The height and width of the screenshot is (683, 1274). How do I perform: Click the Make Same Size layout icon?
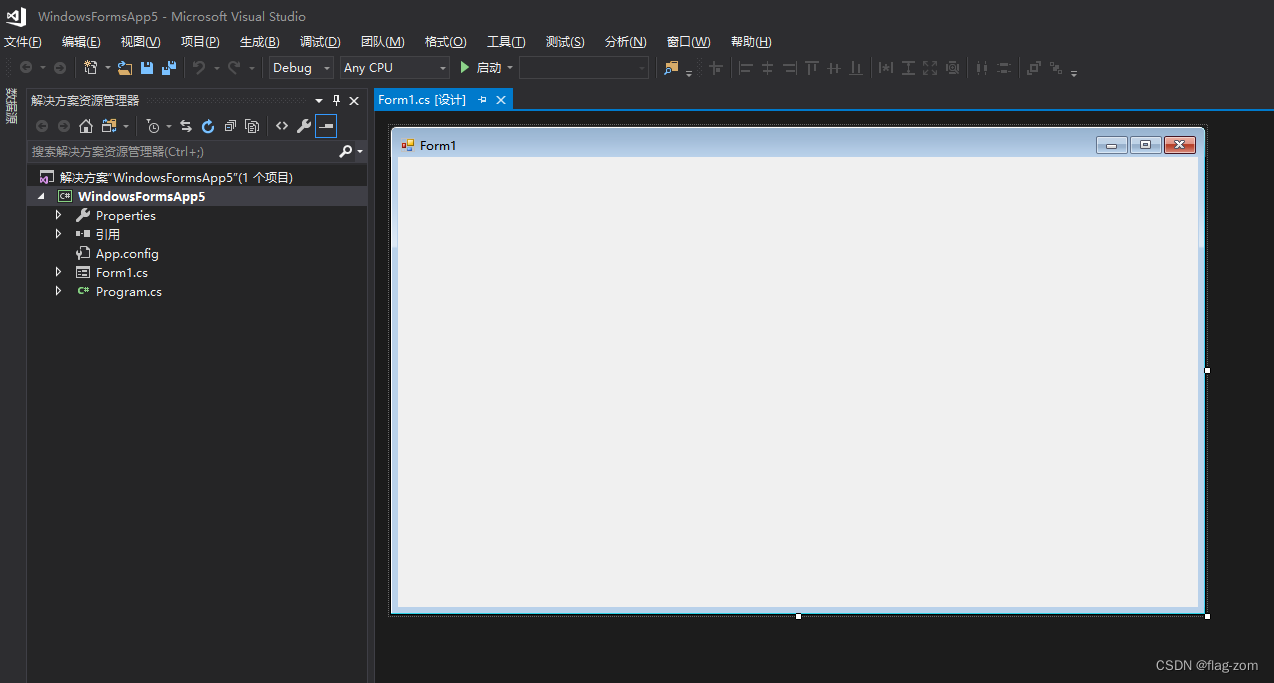(x=930, y=67)
